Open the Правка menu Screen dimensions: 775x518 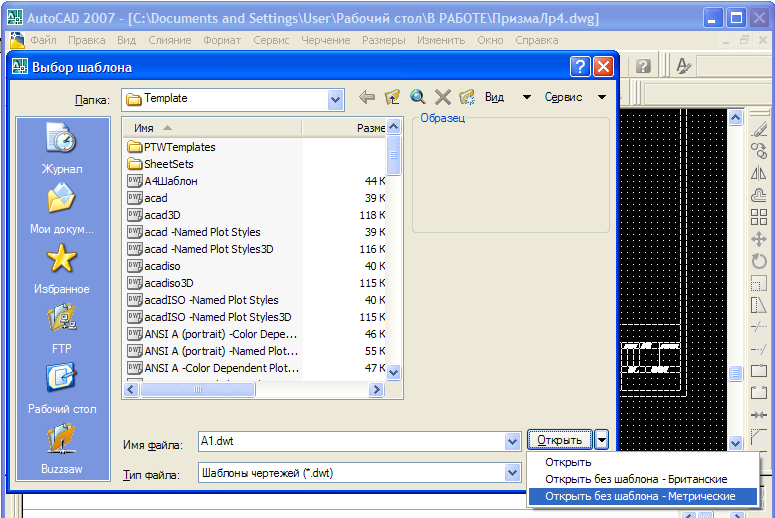pos(86,40)
